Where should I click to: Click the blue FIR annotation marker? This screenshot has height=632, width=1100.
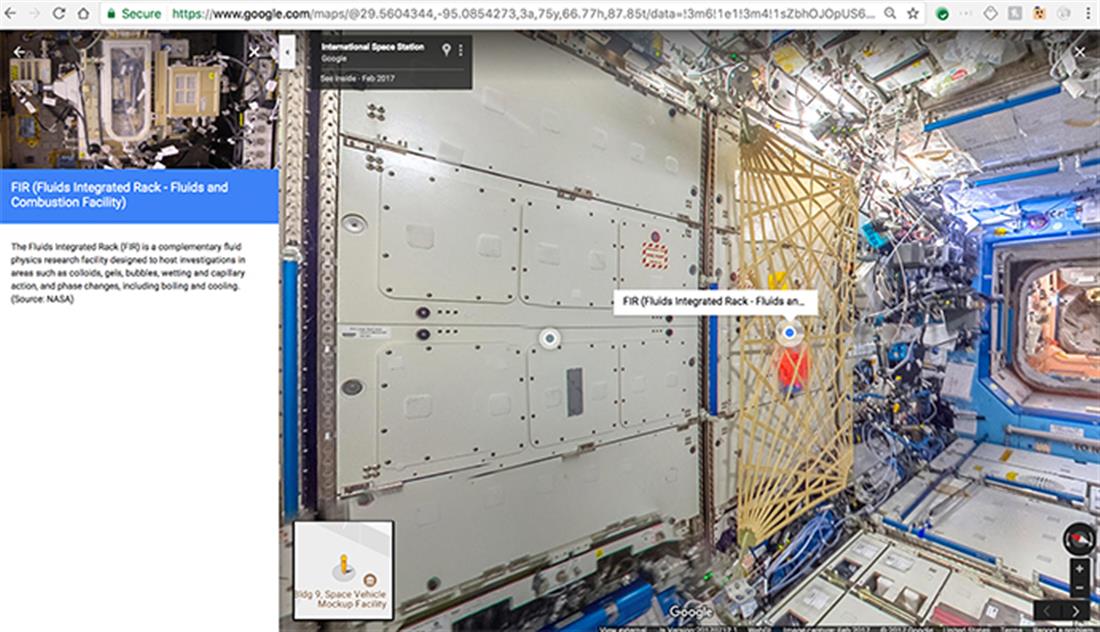(x=790, y=332)
